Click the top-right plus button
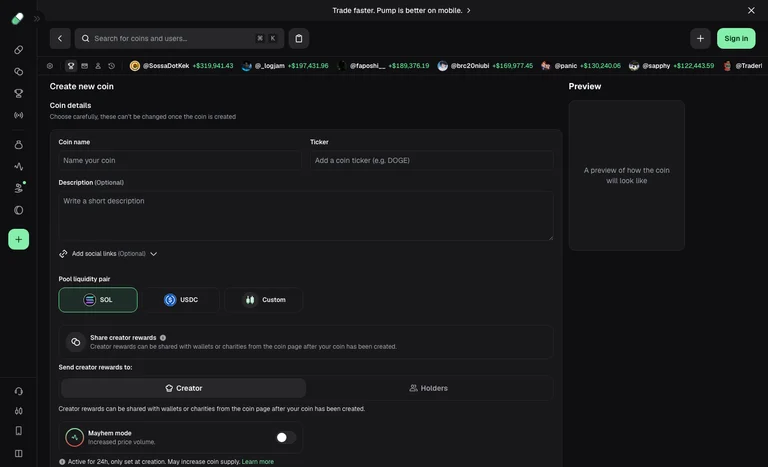768x467 pixels. [700, 38]
